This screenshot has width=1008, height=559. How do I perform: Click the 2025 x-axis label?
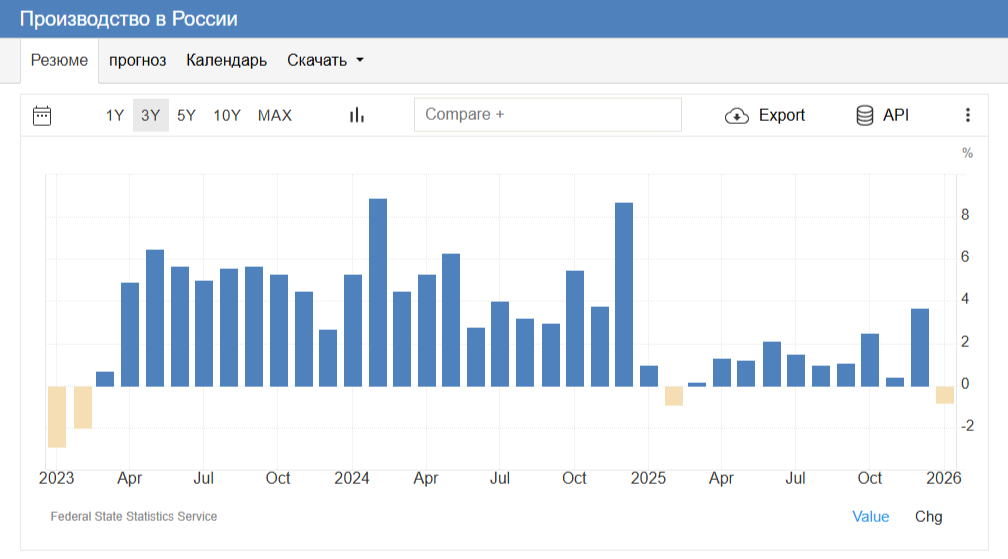point(648,478)
